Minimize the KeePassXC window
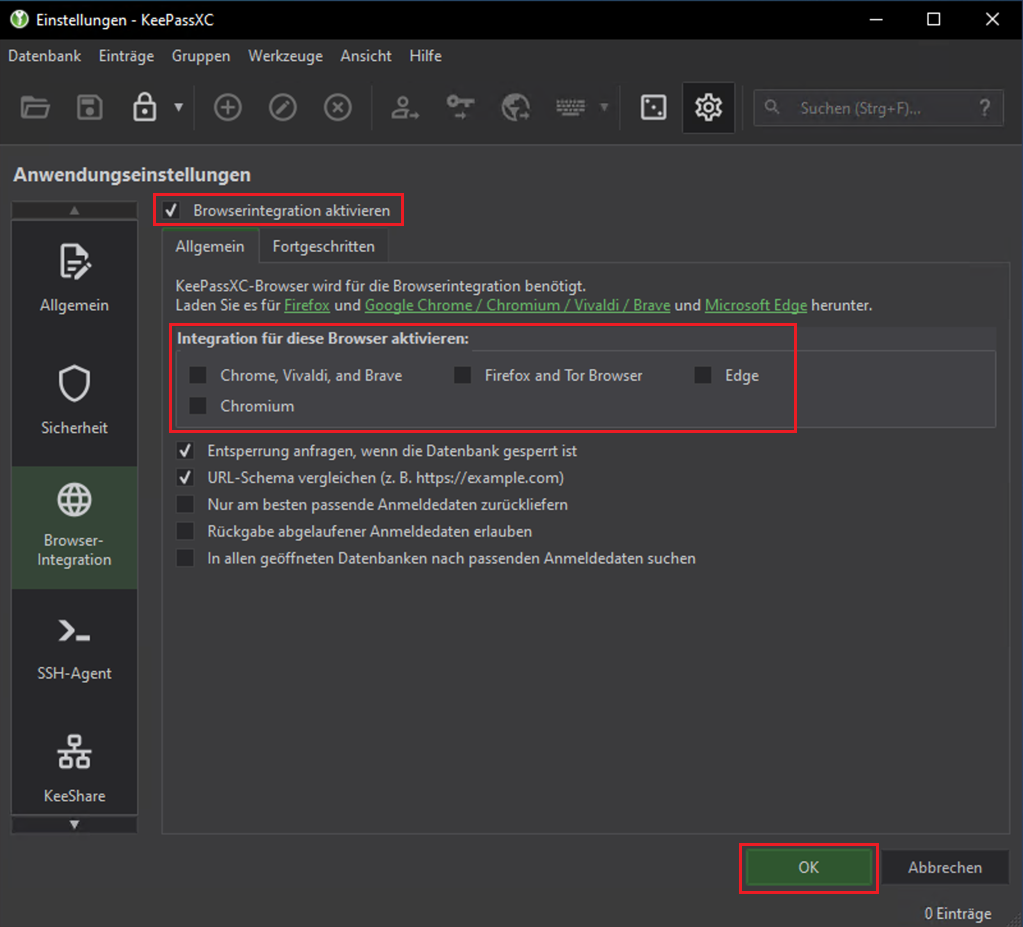Viewport: 1023px width, 927px height. click(876, 20)
